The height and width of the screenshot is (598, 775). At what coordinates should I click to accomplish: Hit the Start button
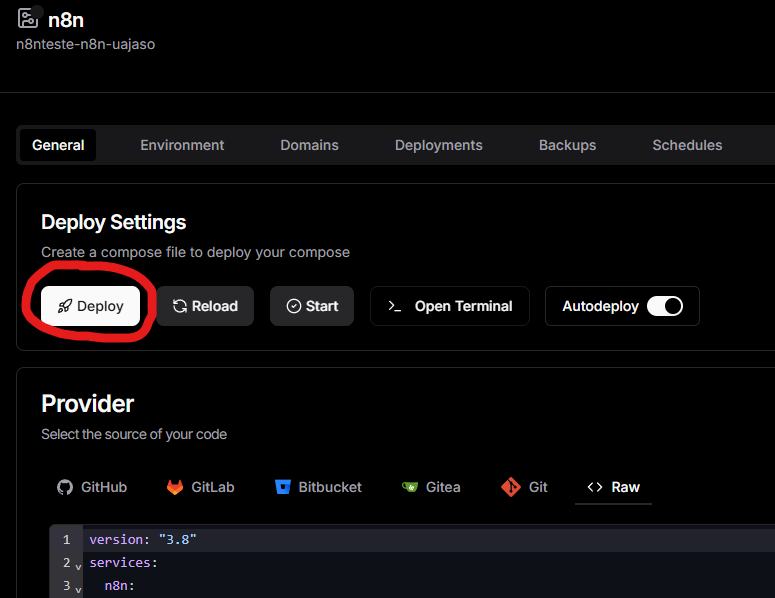click(x=312, y=306)
